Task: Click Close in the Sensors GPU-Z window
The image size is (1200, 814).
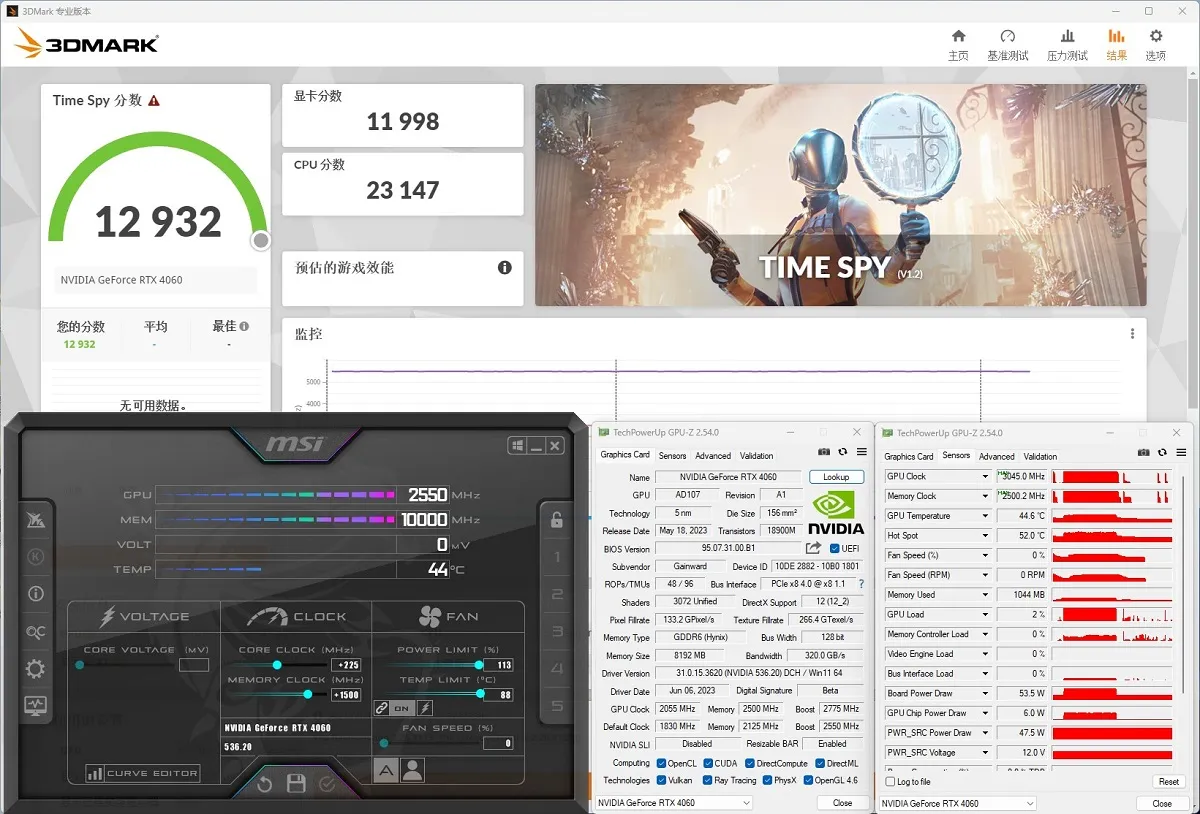Action: point(1162,803)
